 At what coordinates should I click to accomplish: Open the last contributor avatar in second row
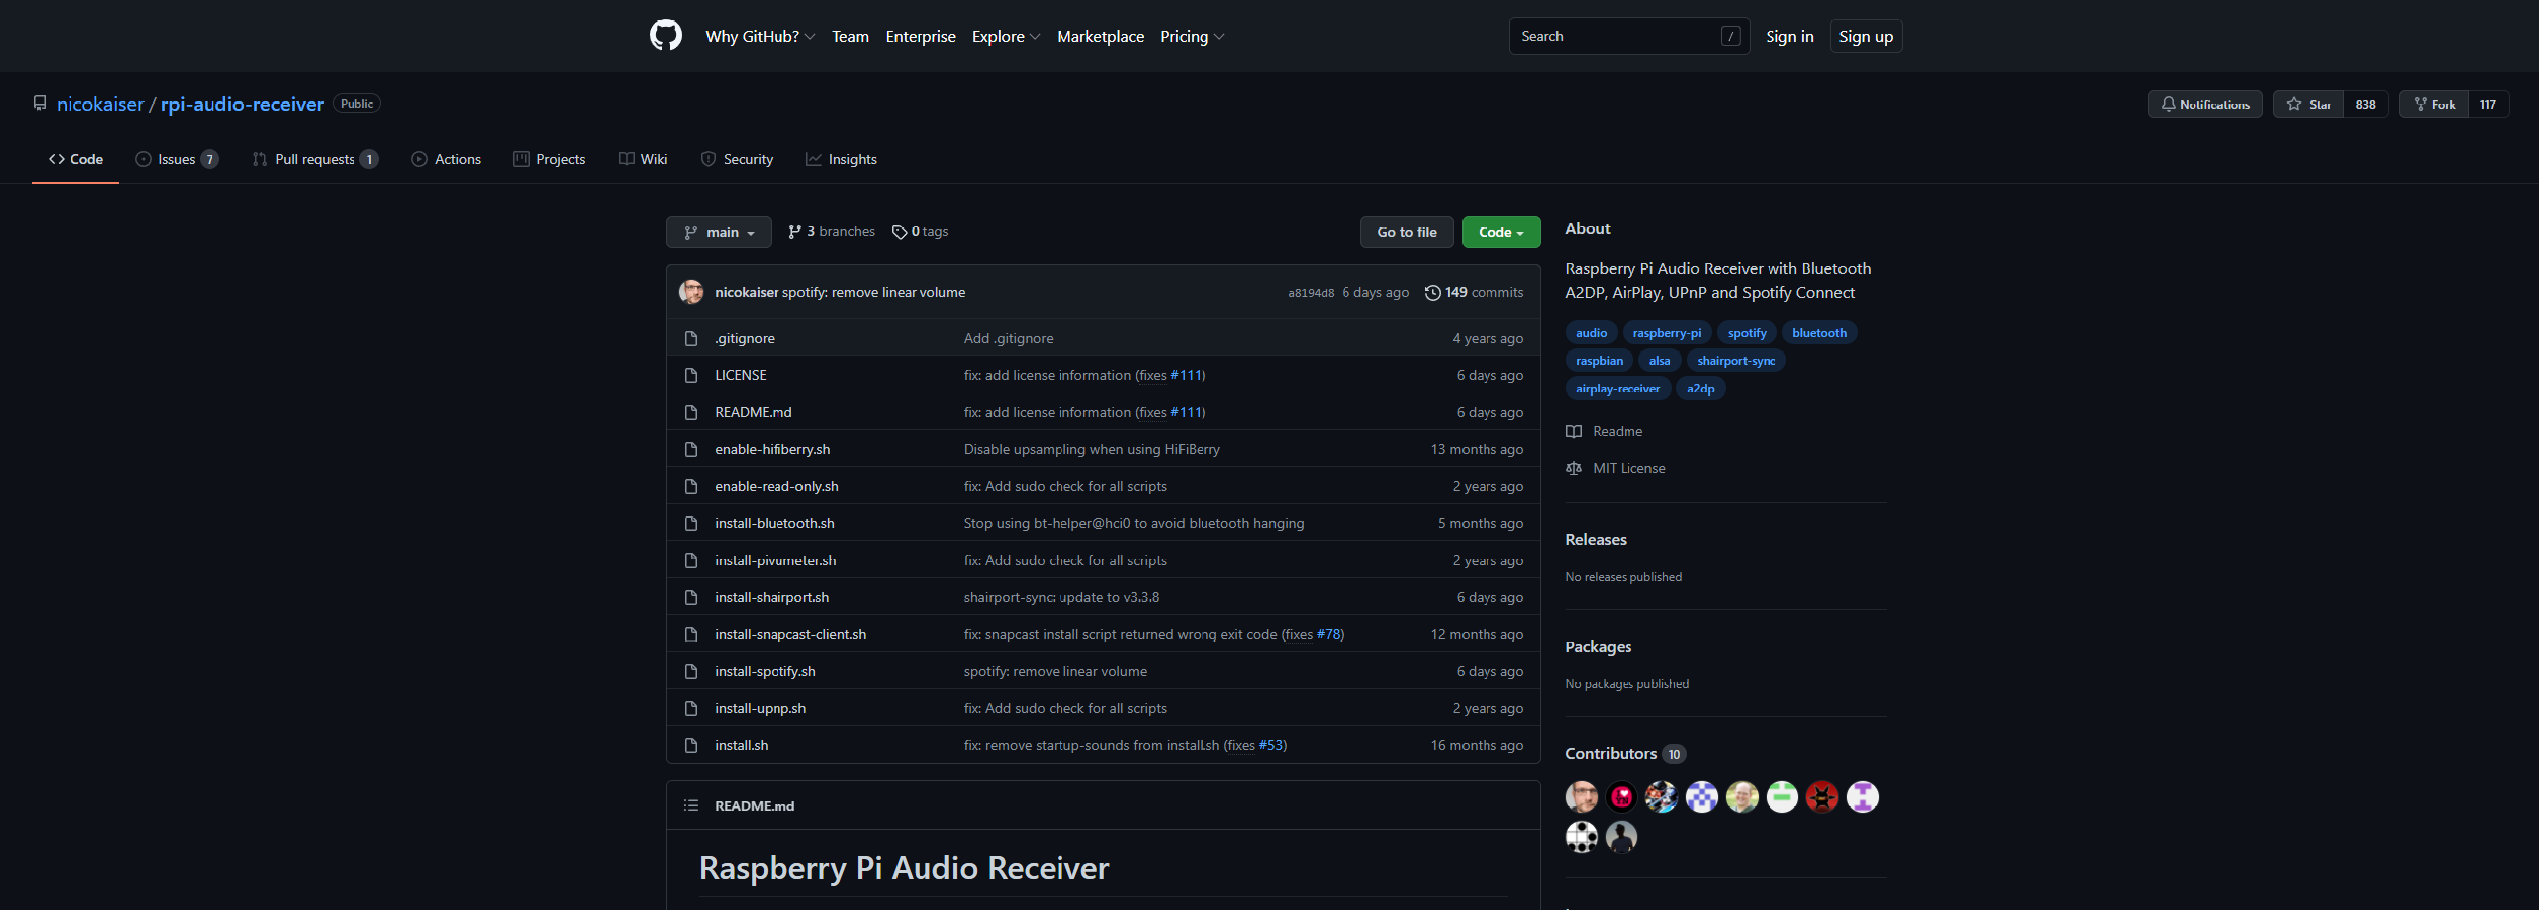click(1622, 837)
